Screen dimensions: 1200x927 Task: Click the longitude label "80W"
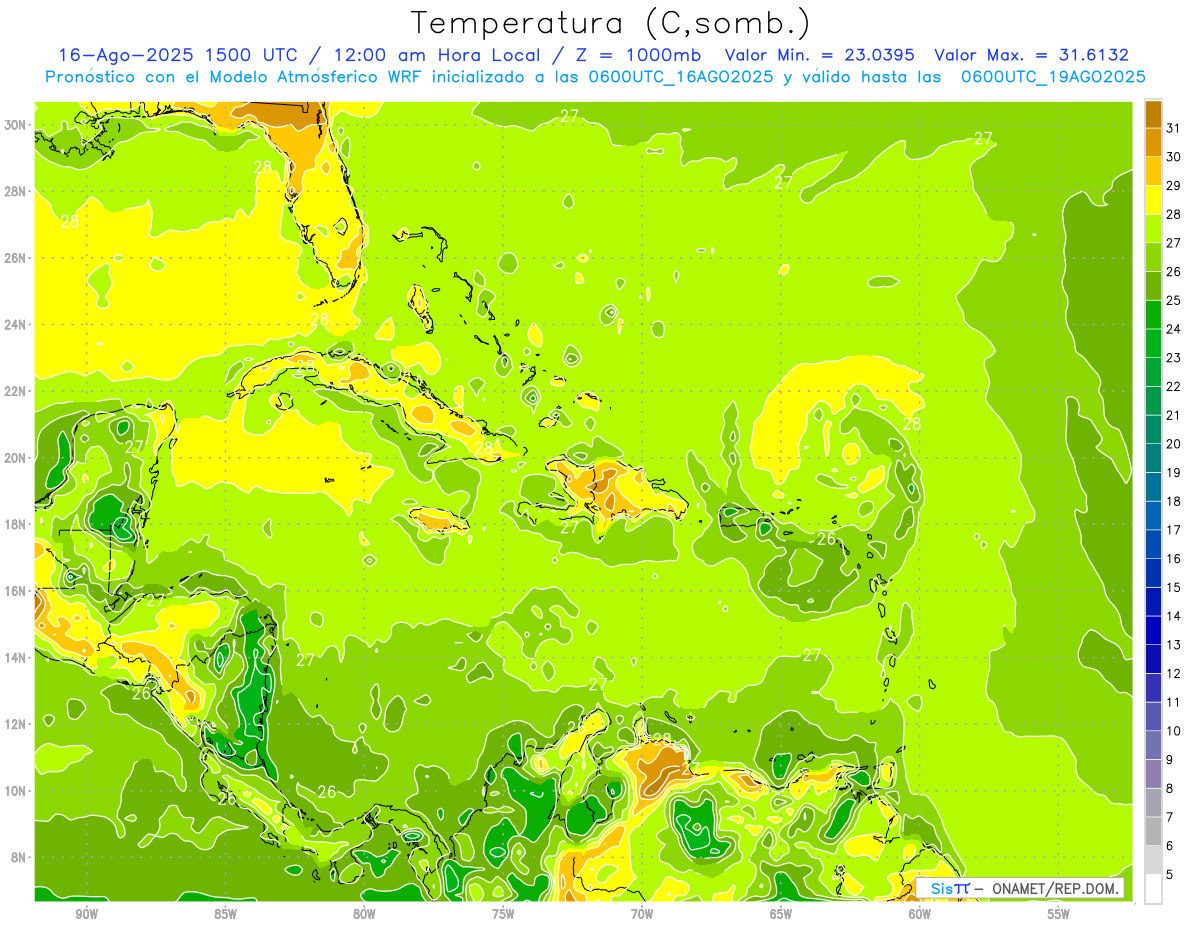364,914
